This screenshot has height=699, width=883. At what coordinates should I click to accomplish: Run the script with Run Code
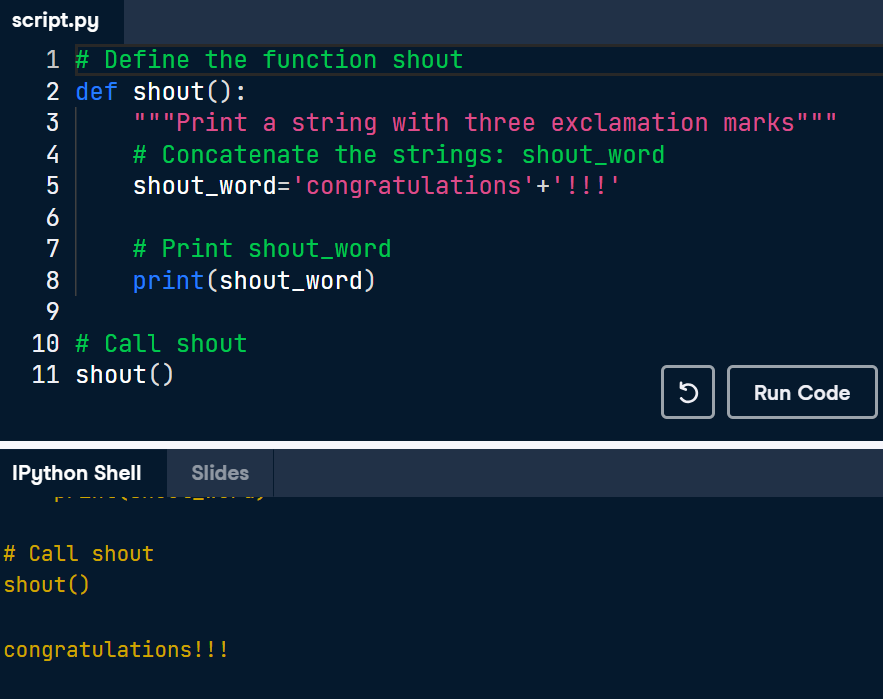(802, 392)
